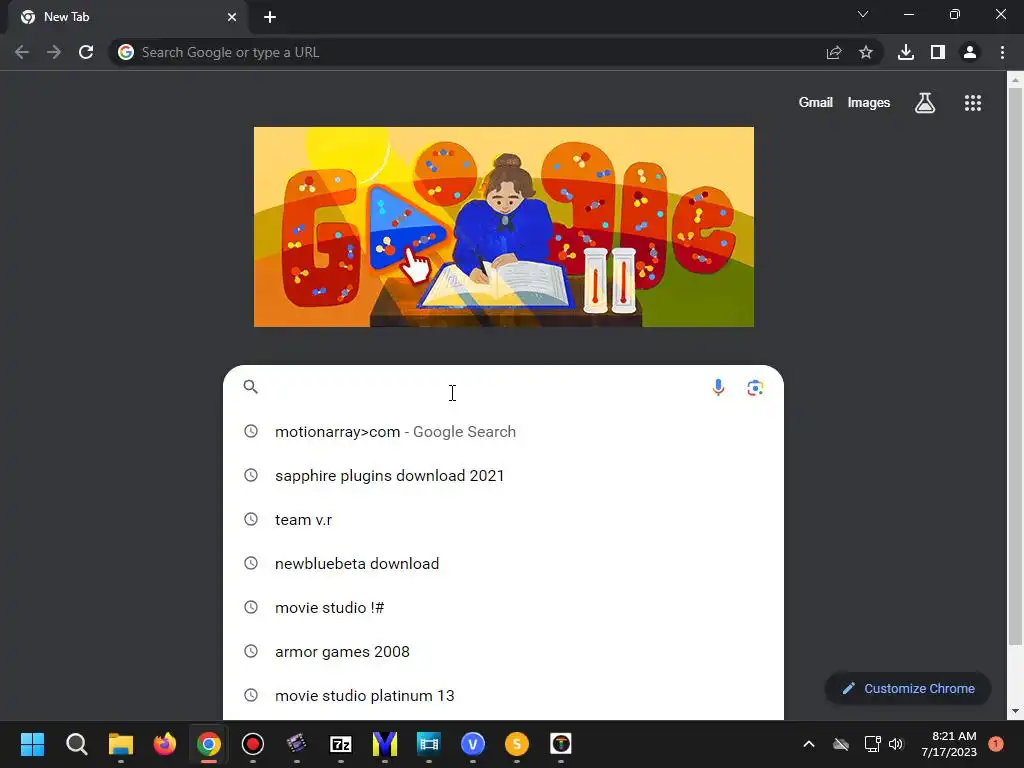
Task: Select suggestion sapphire plugins download 2021
Action: click(x=503, y=475)
